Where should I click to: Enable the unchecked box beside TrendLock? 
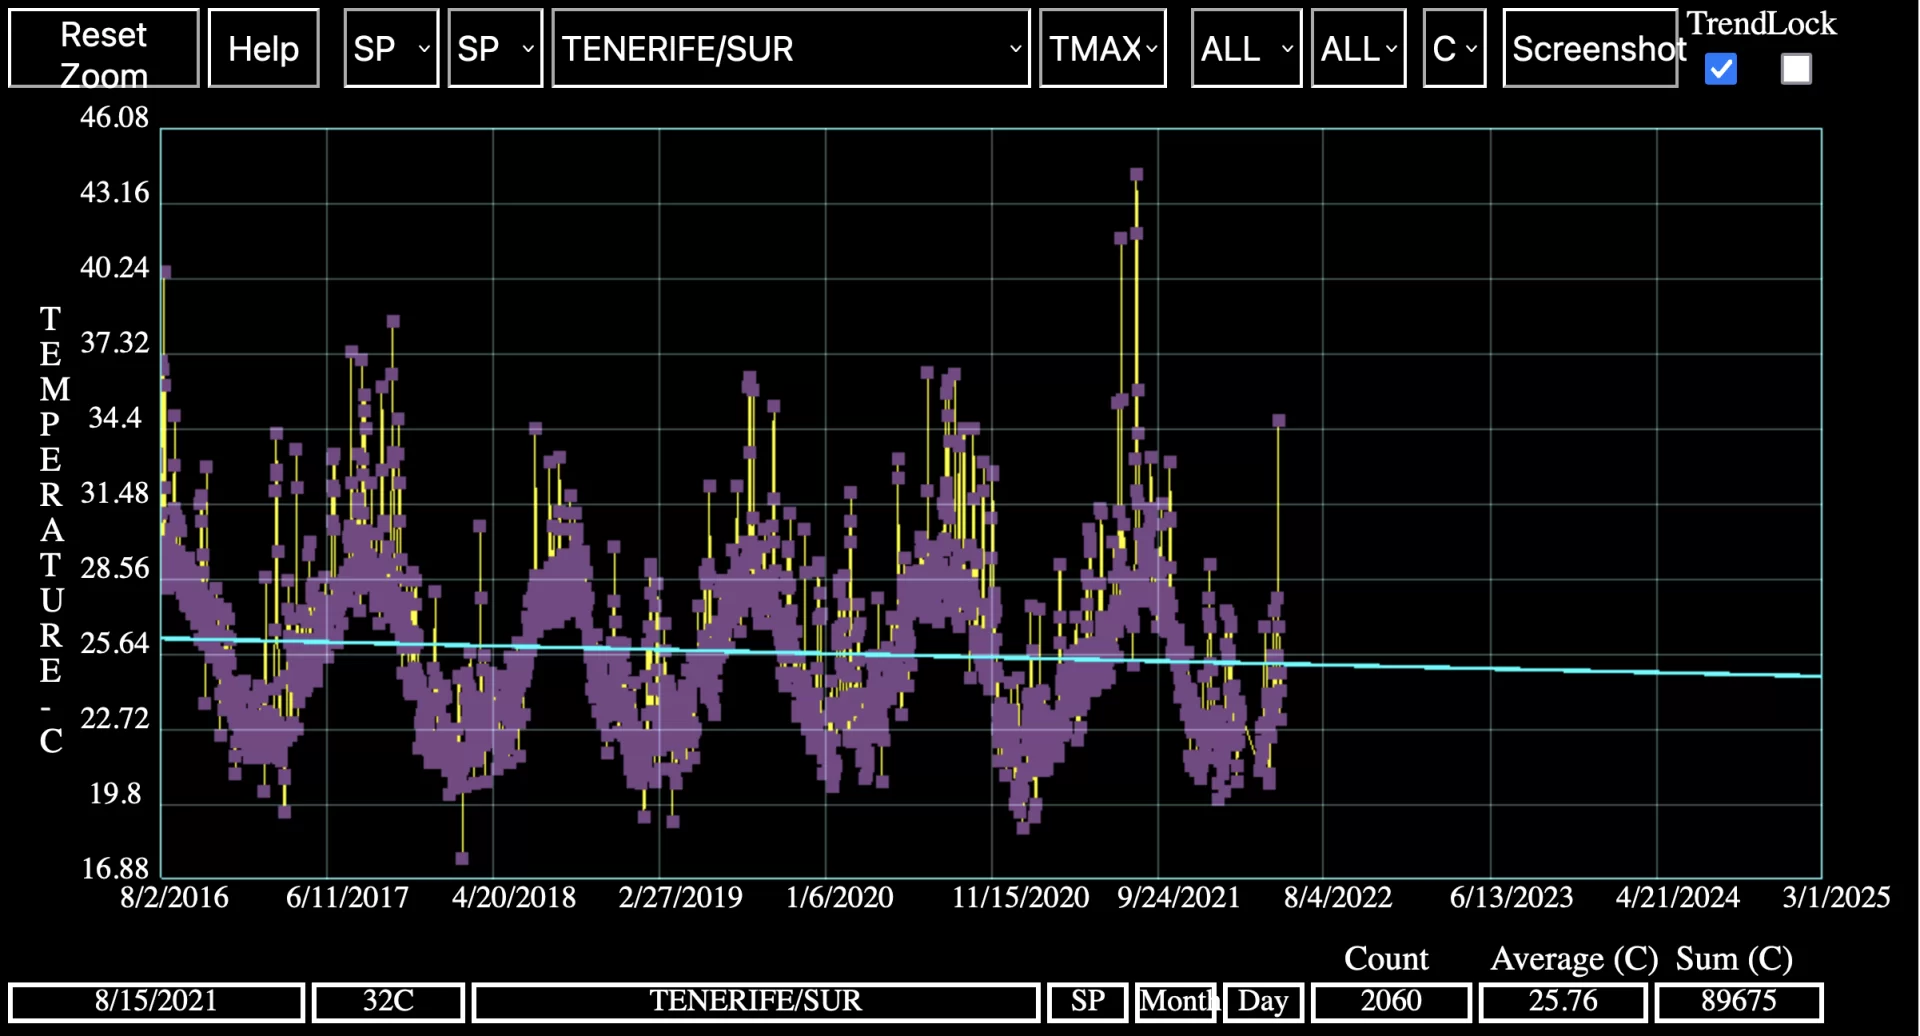click(x=1796, y=69)
